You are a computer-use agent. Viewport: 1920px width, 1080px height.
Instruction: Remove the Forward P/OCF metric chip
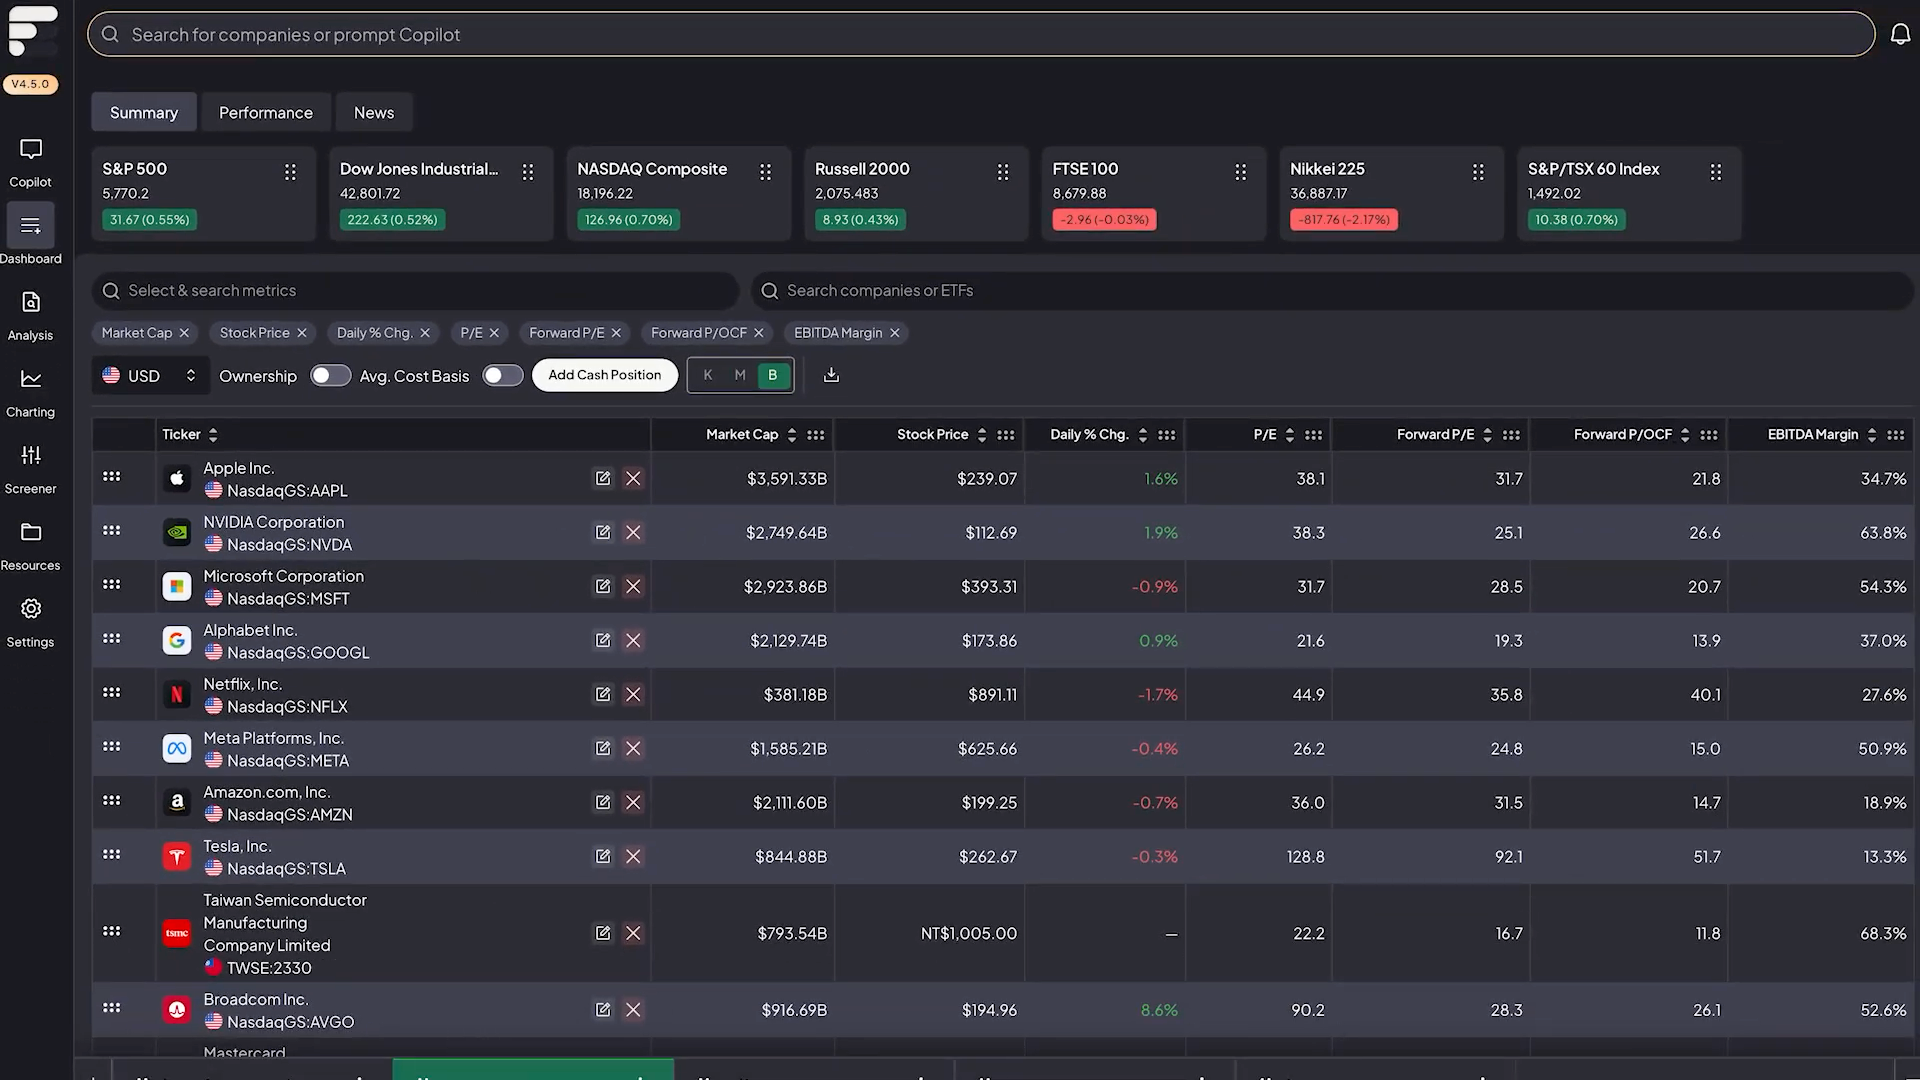pyautogui.click(x=759, y=333)
